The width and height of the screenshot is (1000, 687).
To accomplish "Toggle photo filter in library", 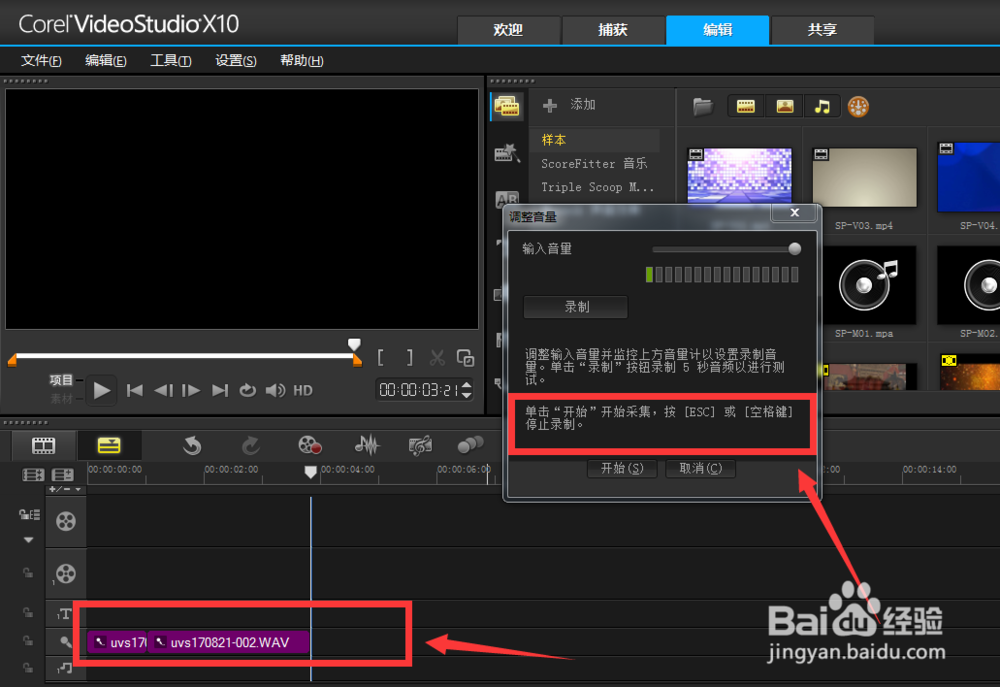I will [784, 107].
